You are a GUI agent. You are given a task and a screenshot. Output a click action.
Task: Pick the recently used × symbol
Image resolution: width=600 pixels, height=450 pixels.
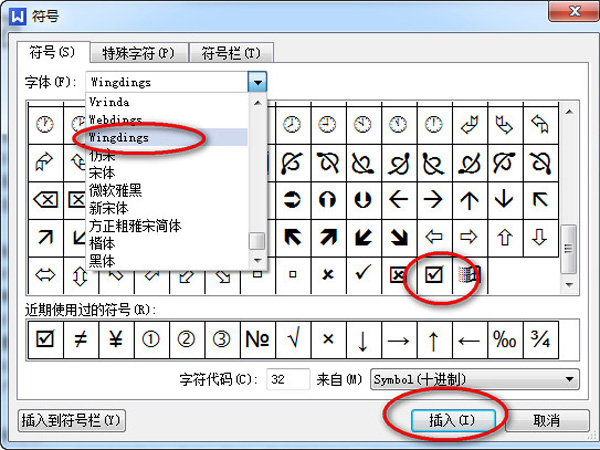pyautogui.click(x=328, y=339)
